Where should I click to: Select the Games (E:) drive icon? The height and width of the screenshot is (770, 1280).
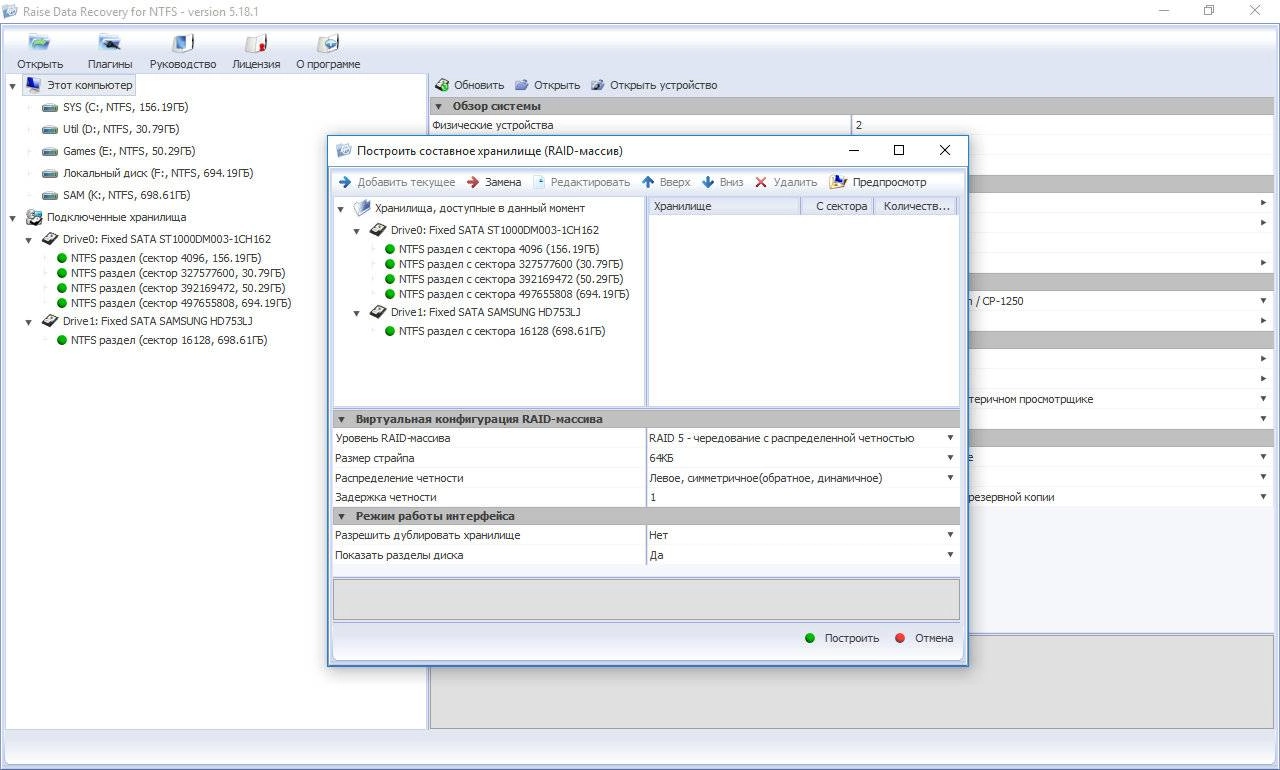pyautogui.click(x=50, y=151)
